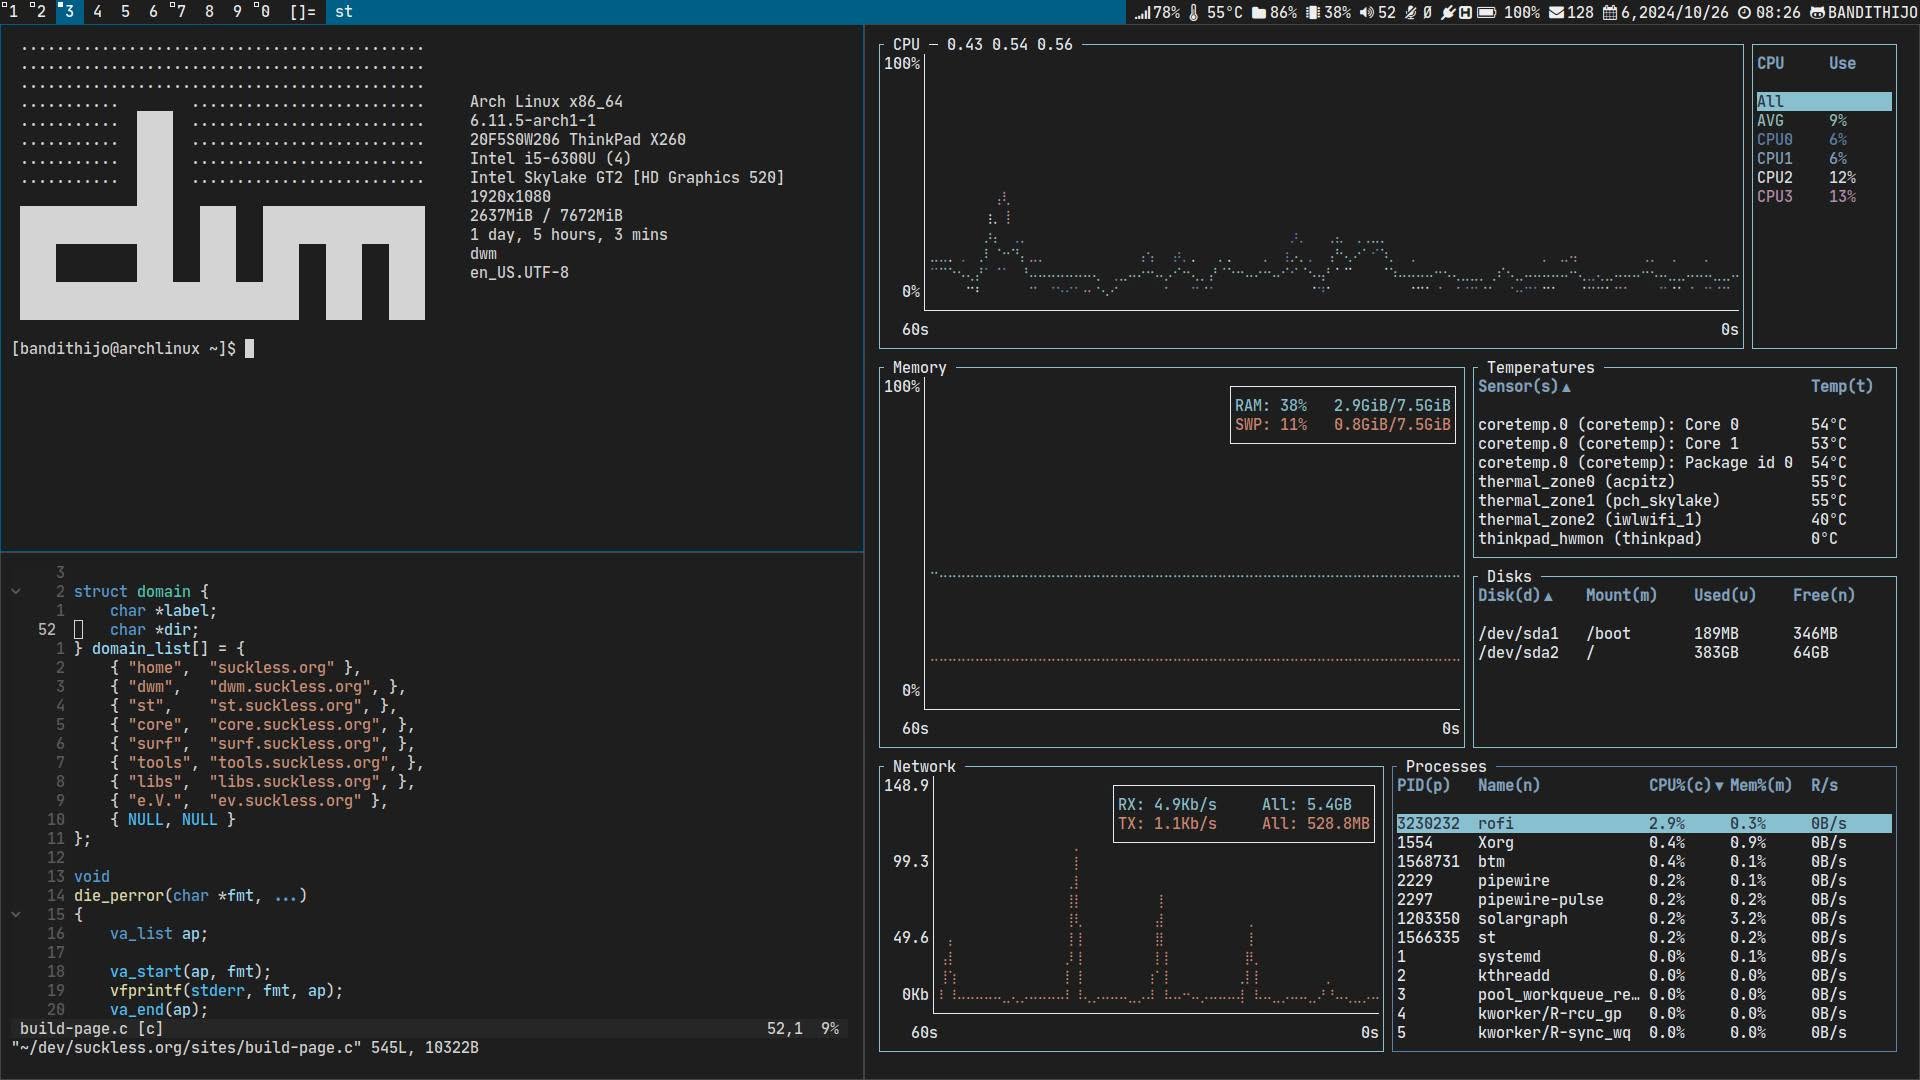
Task: Sort temperatures by Sensor(s) column header
Action: 1524,387
